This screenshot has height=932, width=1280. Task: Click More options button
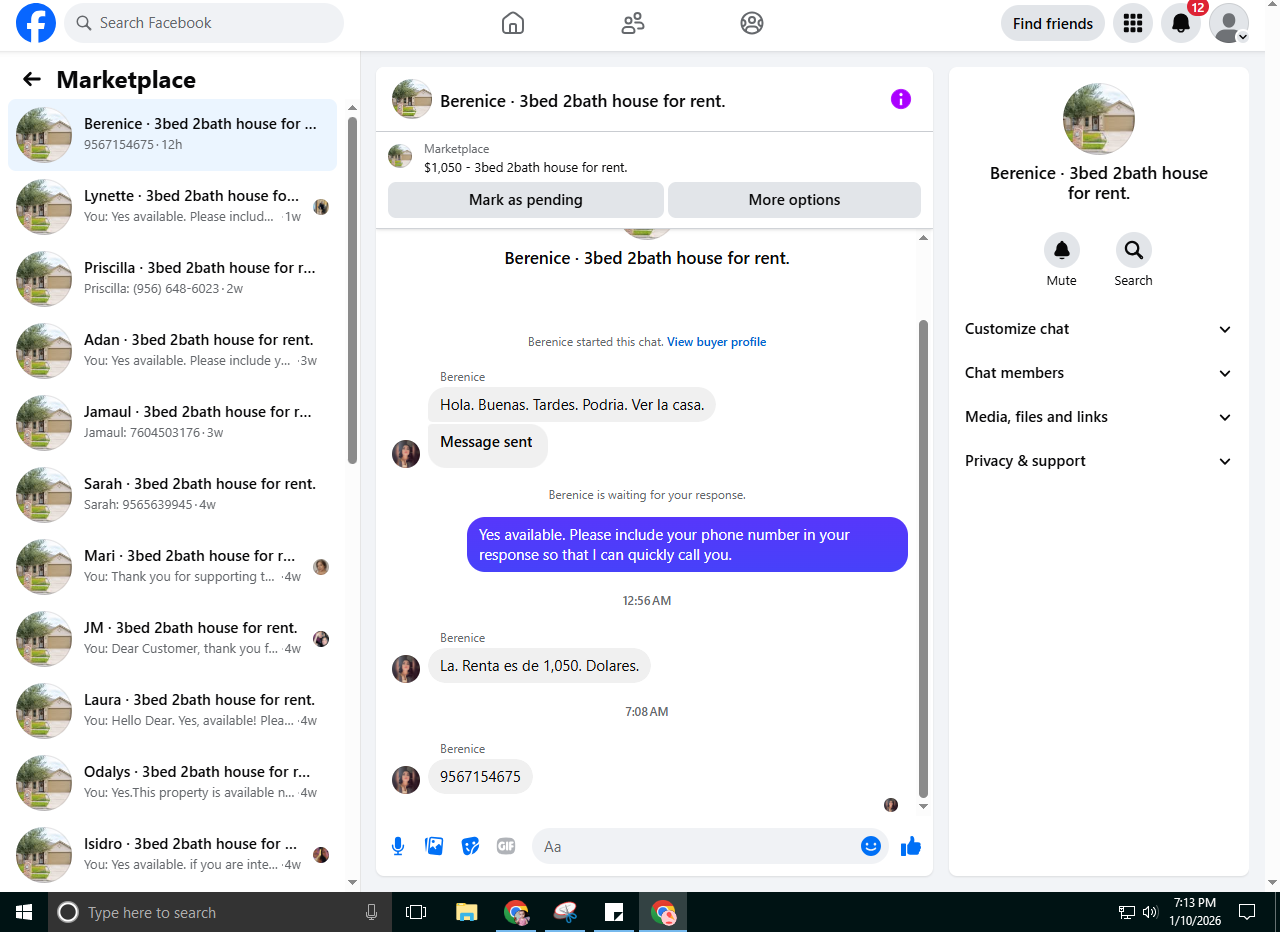[x=794, y=200]
